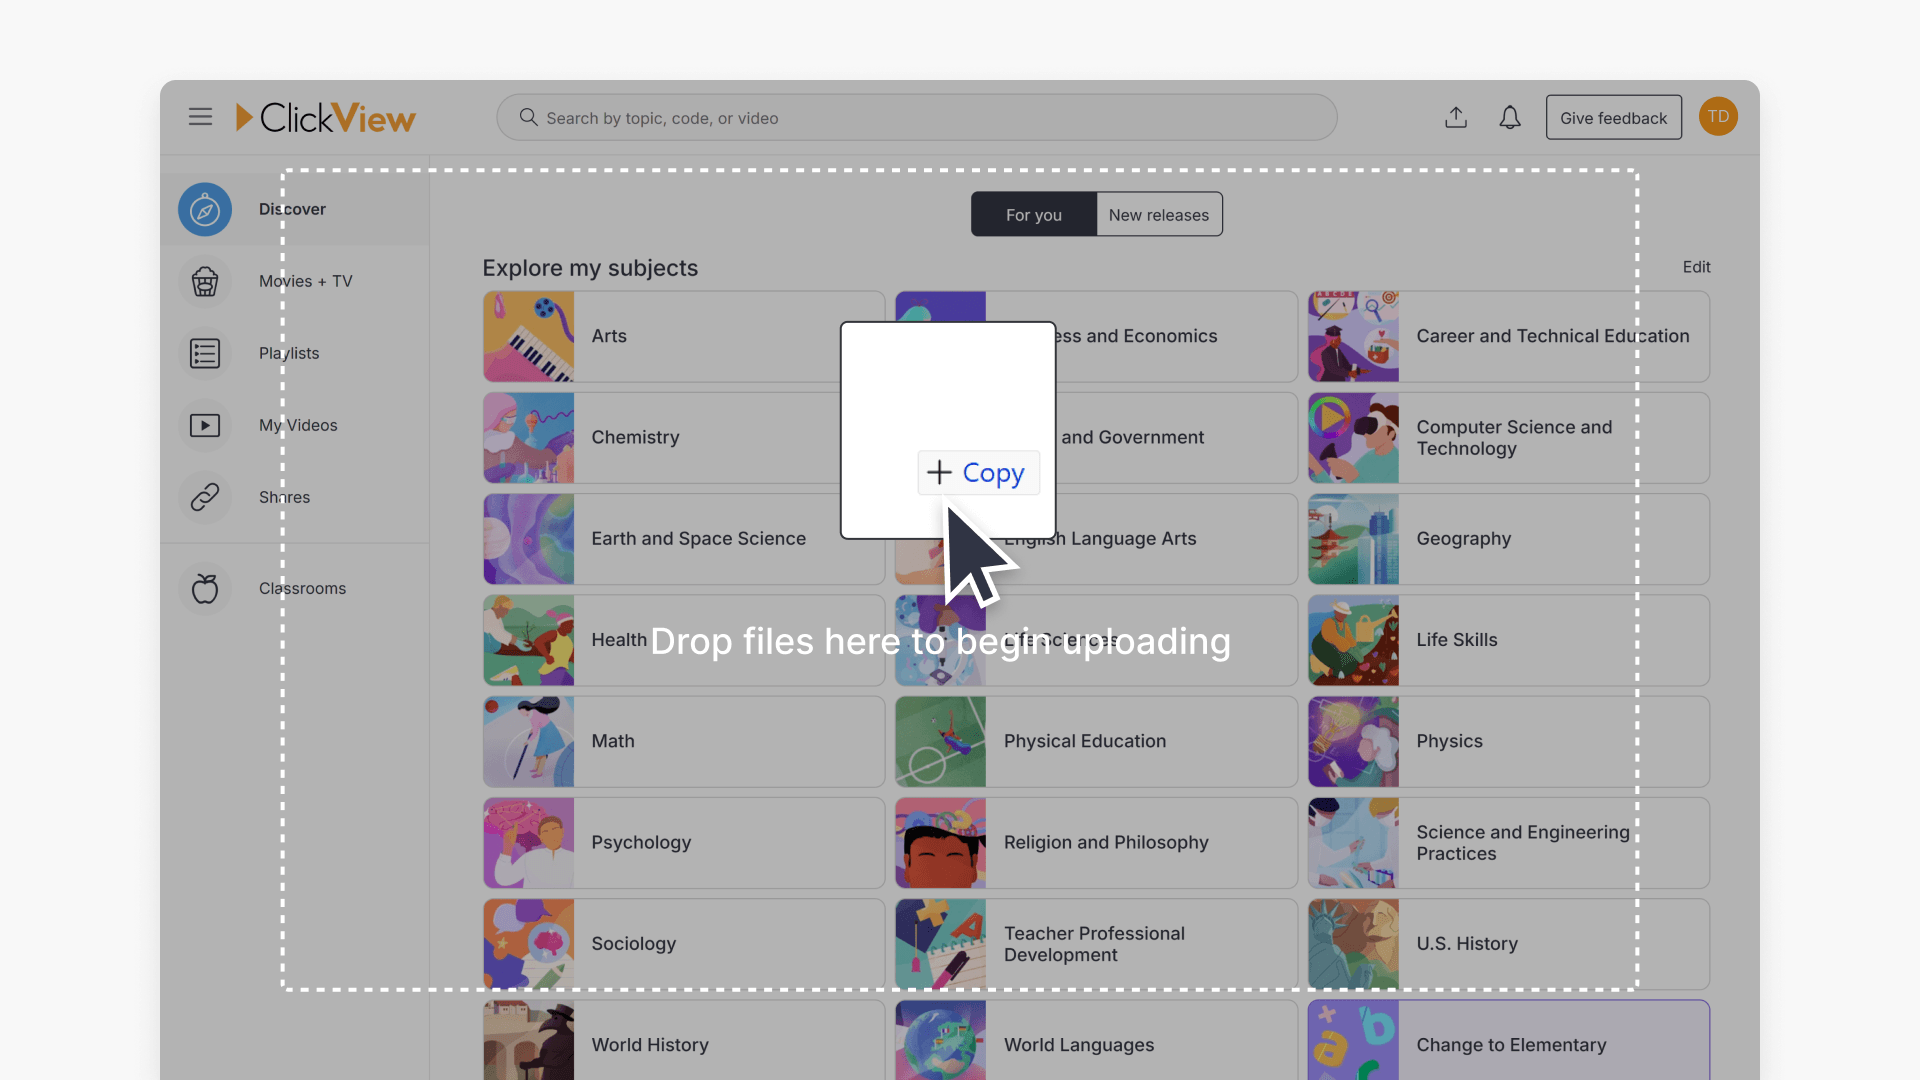Click the upload icon in the top bar
Viewport: 1920px width, 1080px height.
(1456, 117)
